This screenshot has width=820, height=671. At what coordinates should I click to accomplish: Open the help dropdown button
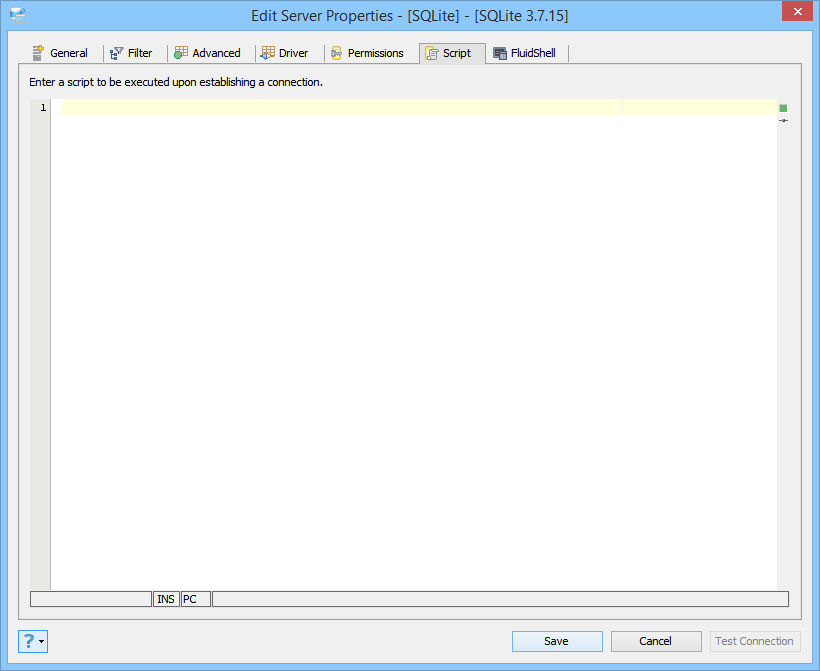[x=33, y=641]
